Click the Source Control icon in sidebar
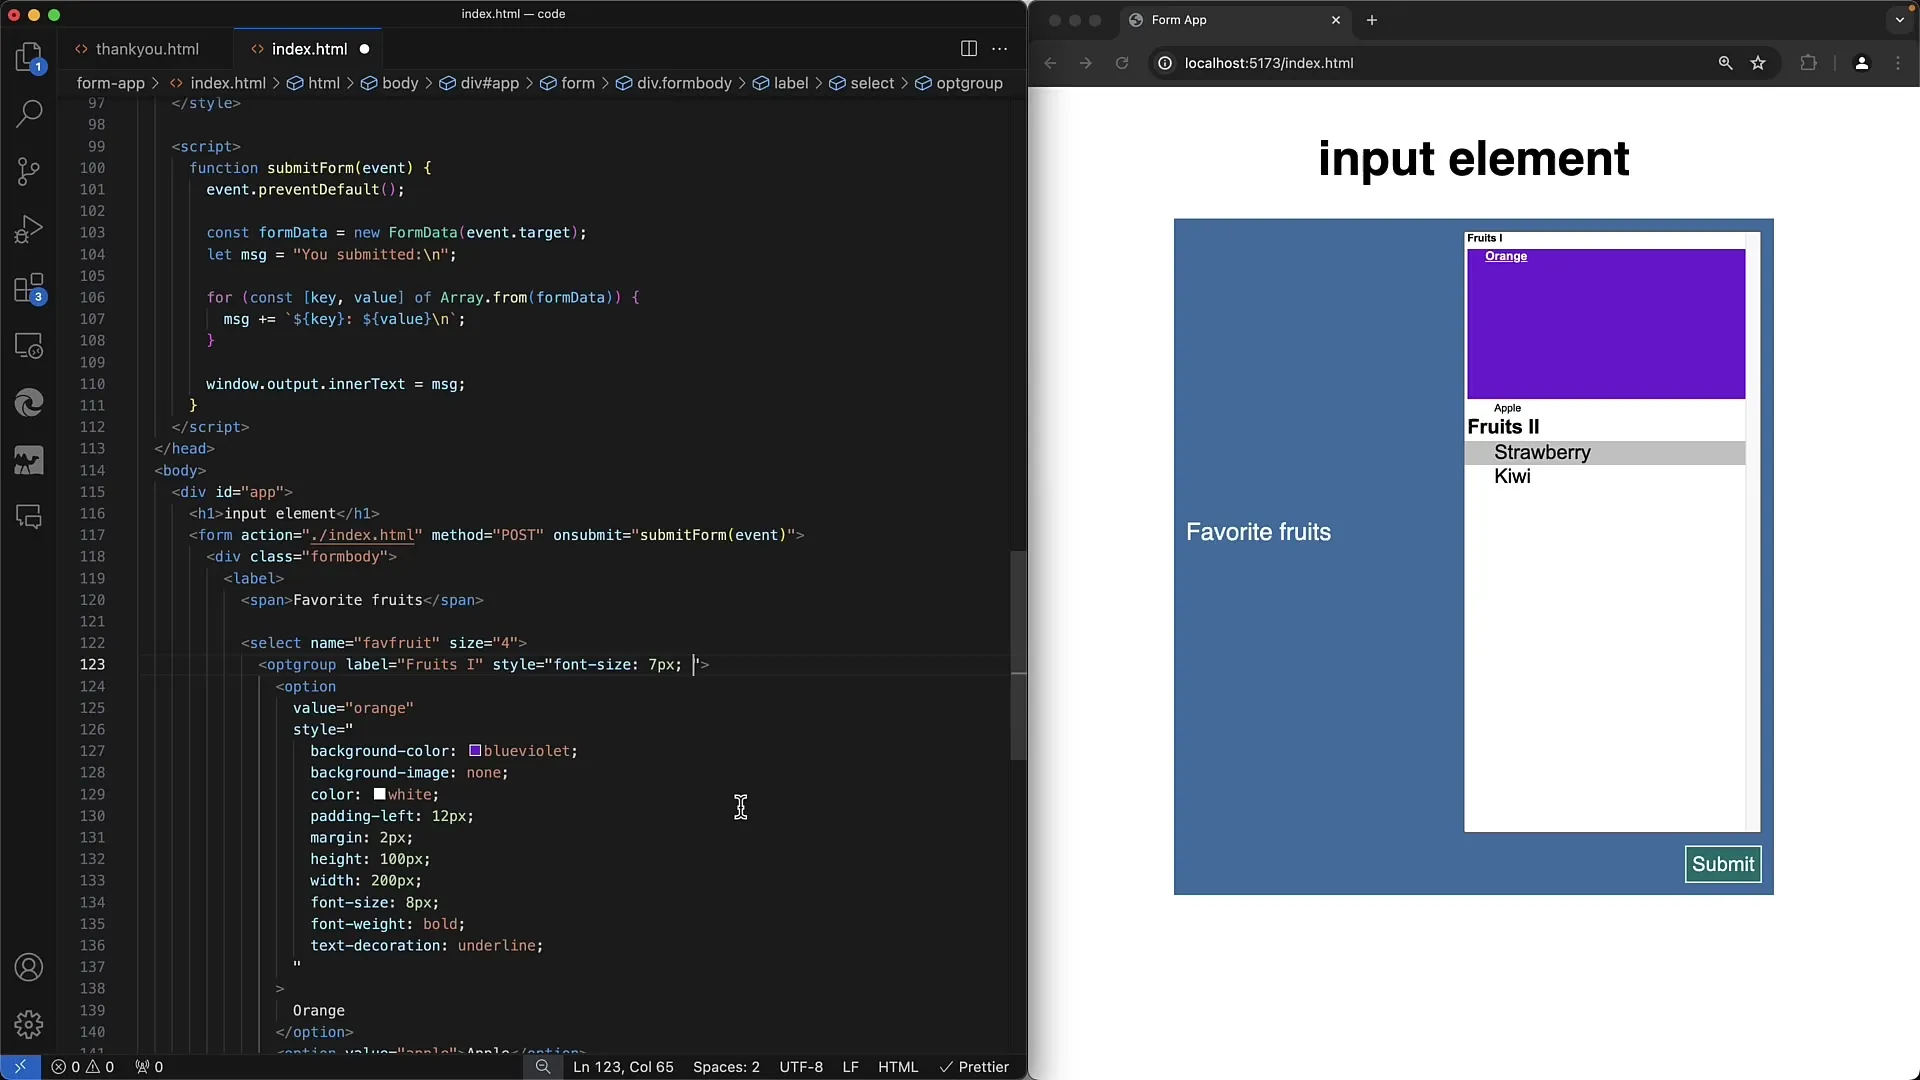 29,171
